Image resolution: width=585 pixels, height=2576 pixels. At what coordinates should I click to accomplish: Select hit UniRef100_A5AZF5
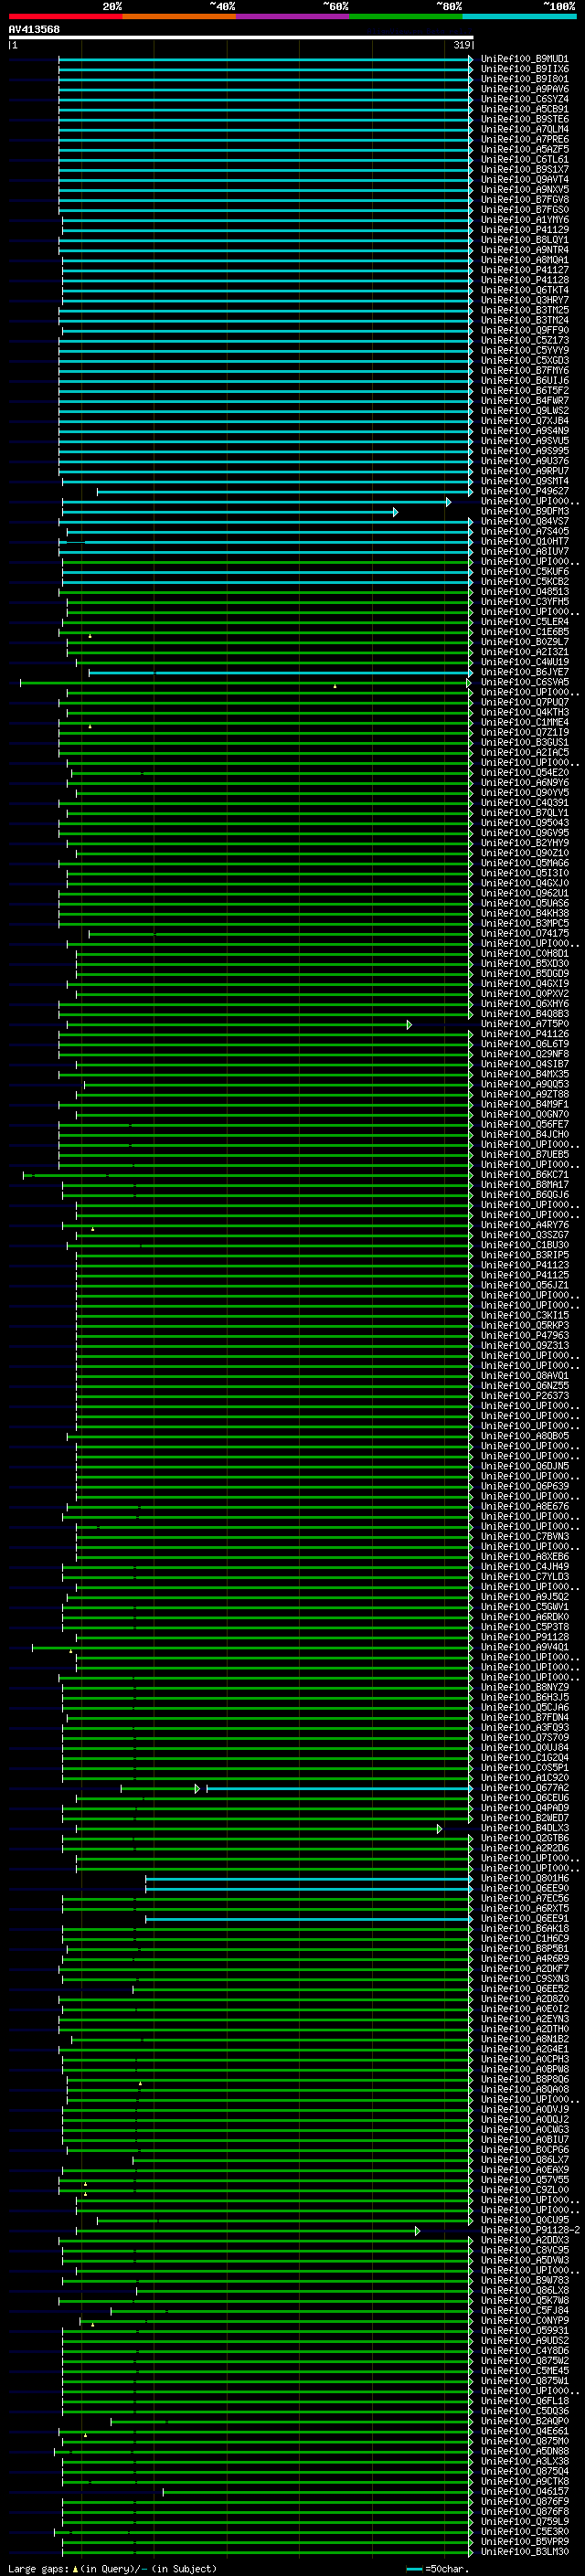point(524,149)
